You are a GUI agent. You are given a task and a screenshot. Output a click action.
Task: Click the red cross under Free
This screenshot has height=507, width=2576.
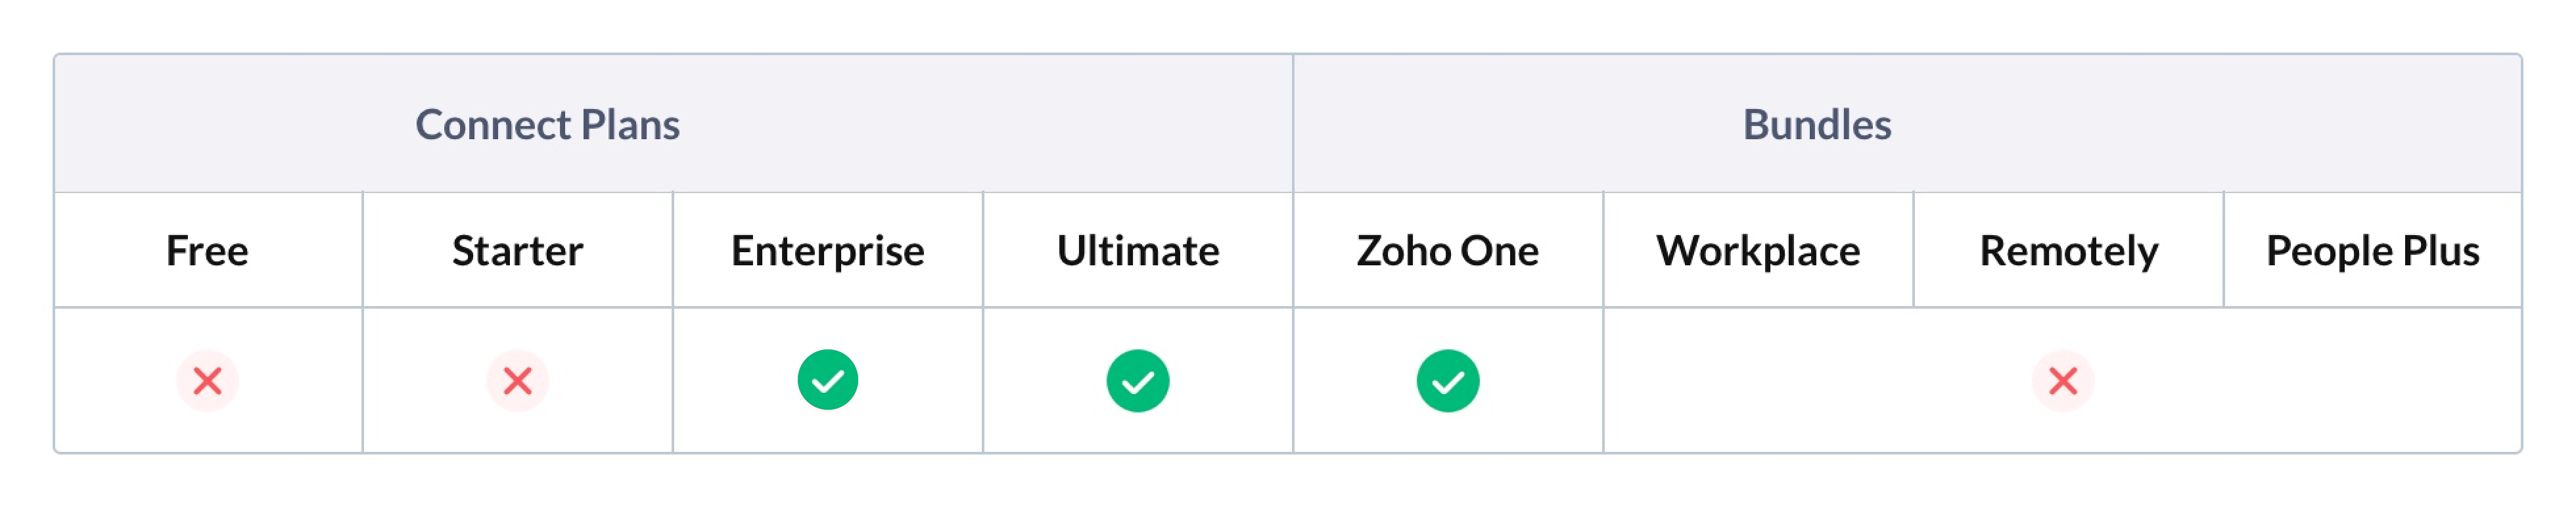[x=207, y=381]
